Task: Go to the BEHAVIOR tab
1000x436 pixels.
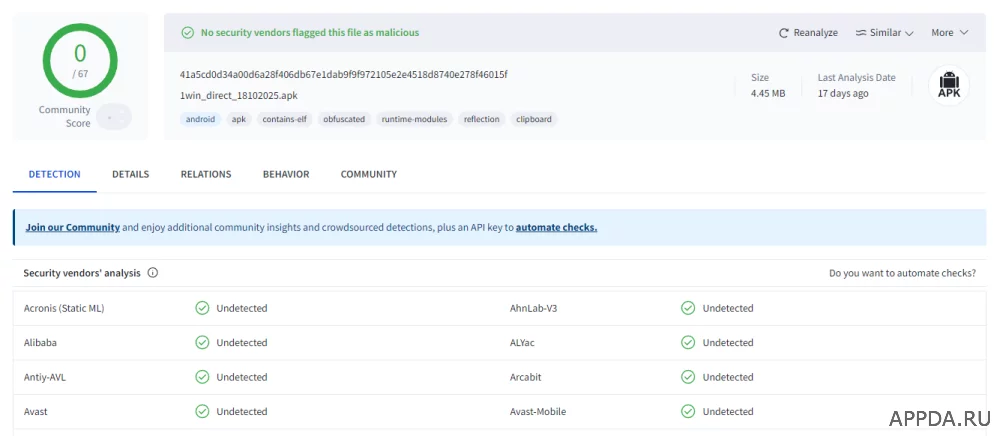Action: 286,175
